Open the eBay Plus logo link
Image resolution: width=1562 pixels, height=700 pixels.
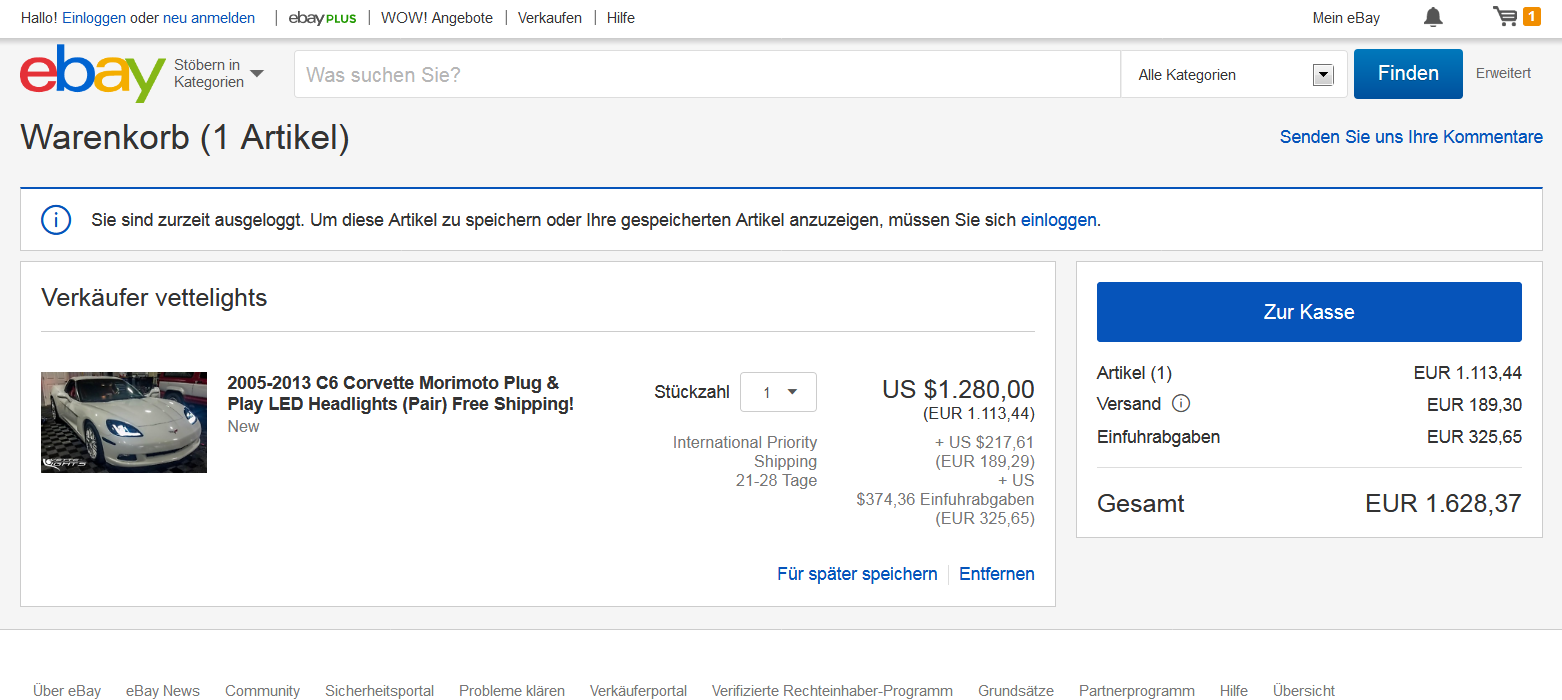[322, 18]
